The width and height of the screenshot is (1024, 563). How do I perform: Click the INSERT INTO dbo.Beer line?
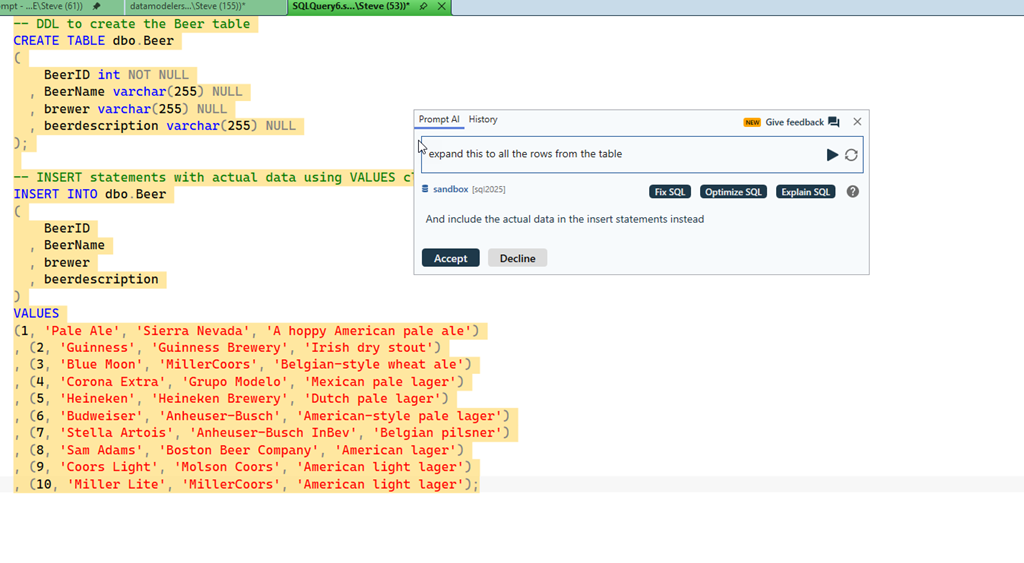[x=90, y=194]
